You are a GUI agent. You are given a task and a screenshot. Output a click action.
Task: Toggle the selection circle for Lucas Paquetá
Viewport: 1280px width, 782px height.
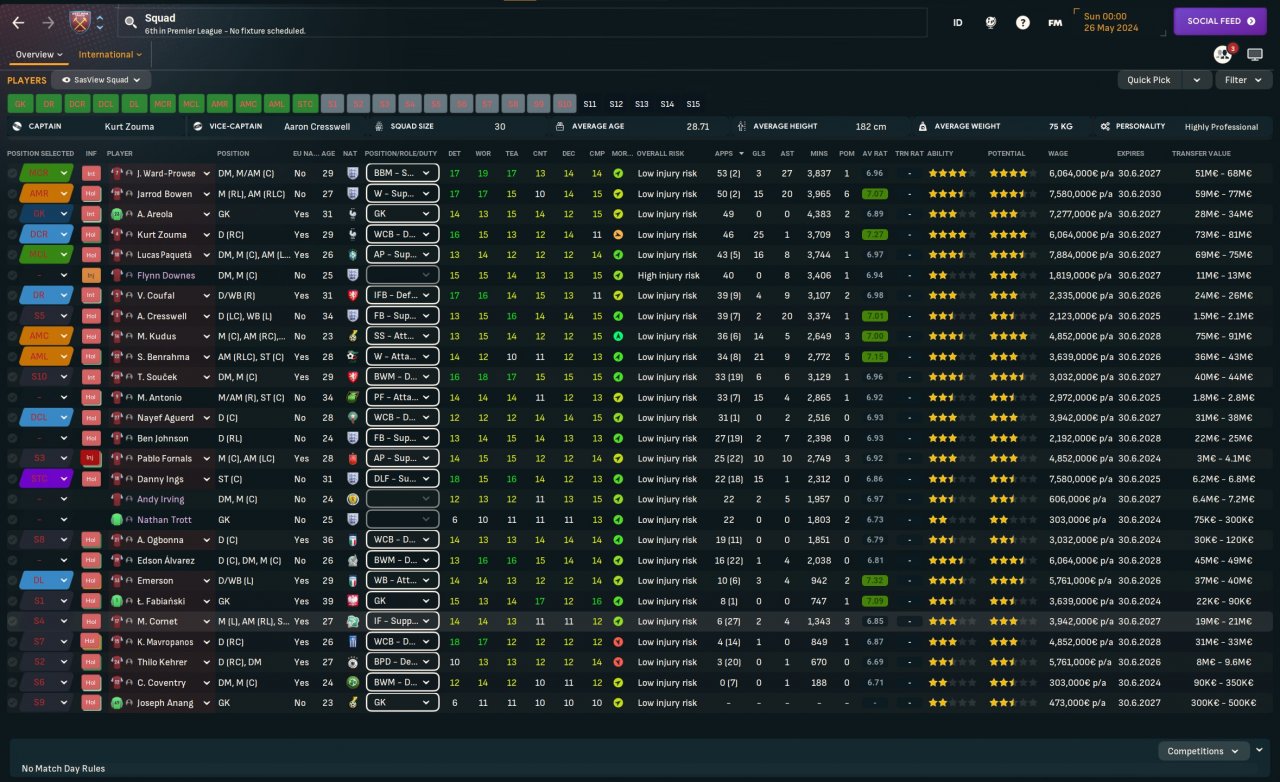click(11, 255)
